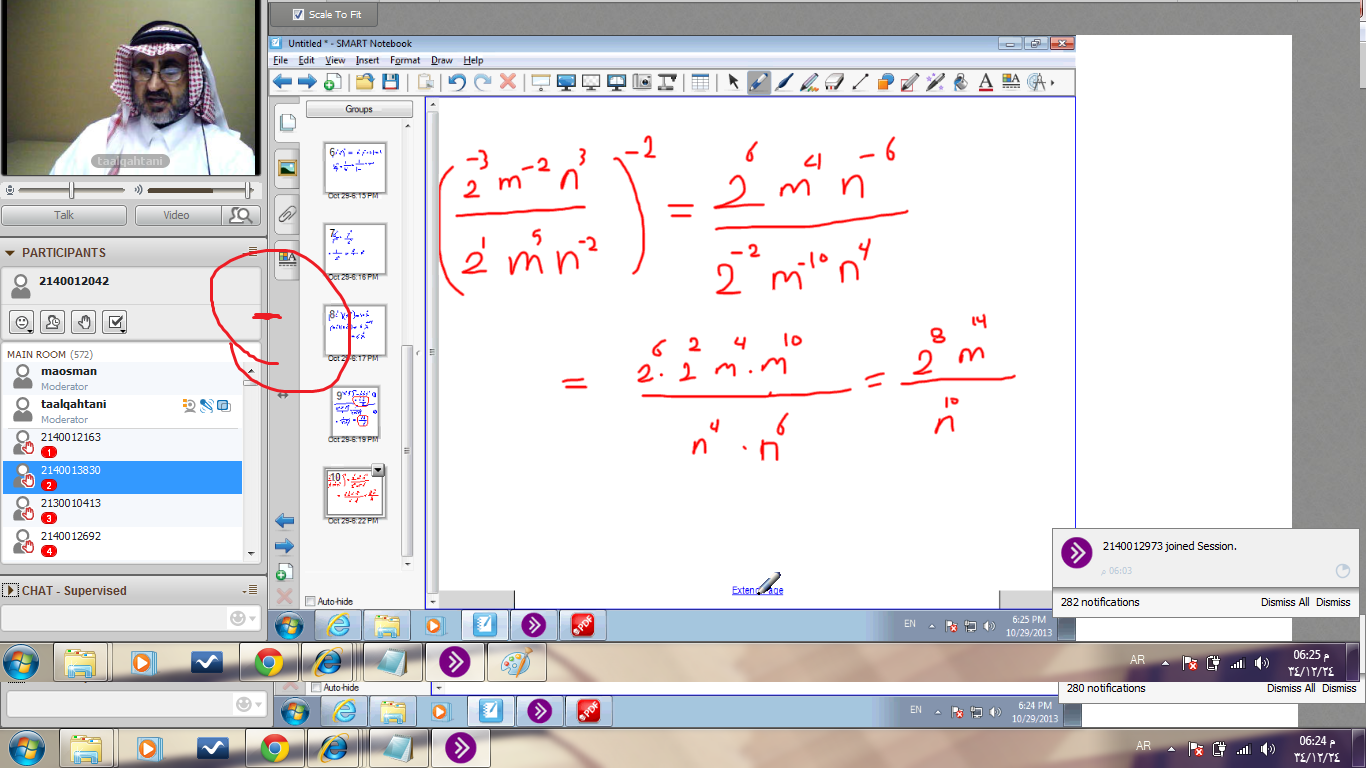This screenshot has width=1366, height=768.
Task: Toggle Auto-hide under the page thumbnails
Action: pyautogui.click(x=310, y=601)
